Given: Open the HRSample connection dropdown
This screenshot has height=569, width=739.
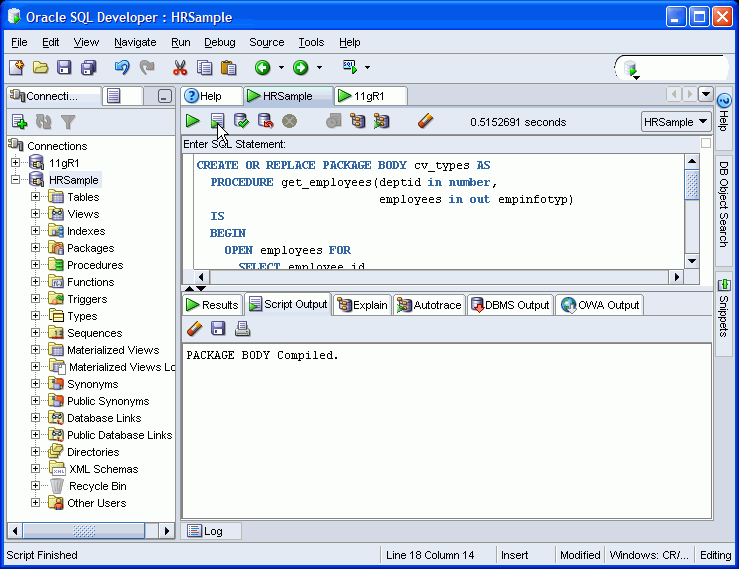Looking at the screenshot, I should coord(676,122).
